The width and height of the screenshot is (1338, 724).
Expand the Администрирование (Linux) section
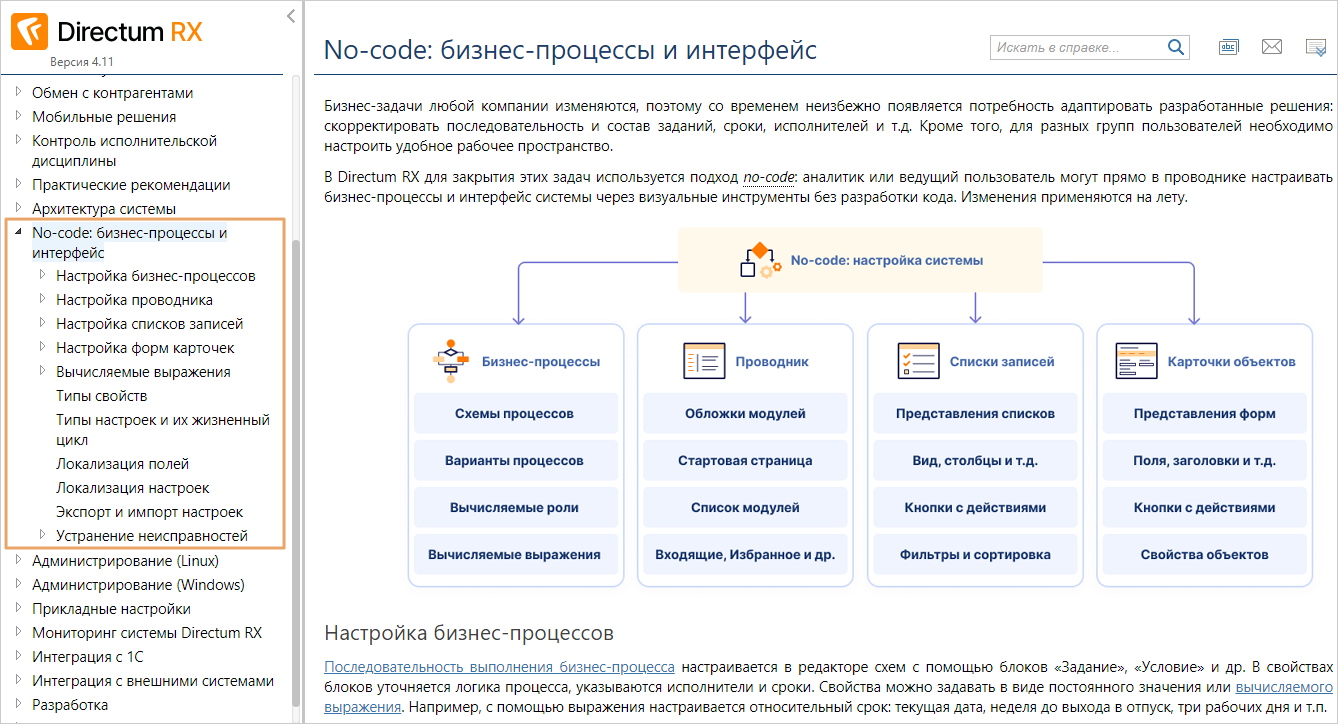click(x=18, y=560)
